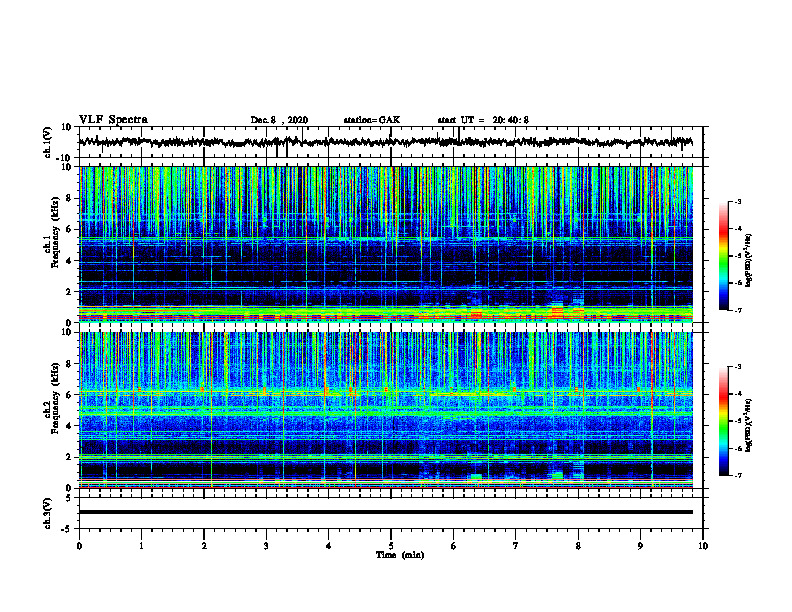The height and width of the screenshot is (612, 792).
Task: Click time axis tick label '2'
Action: pos(204,546)
